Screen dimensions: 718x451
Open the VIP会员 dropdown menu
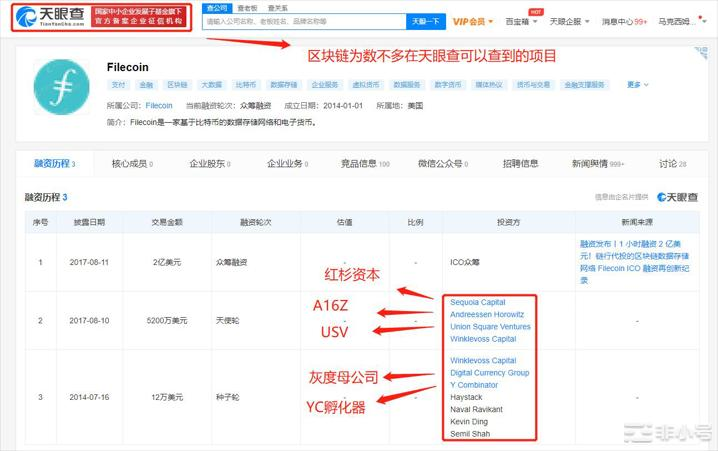(x=473, y=22)
